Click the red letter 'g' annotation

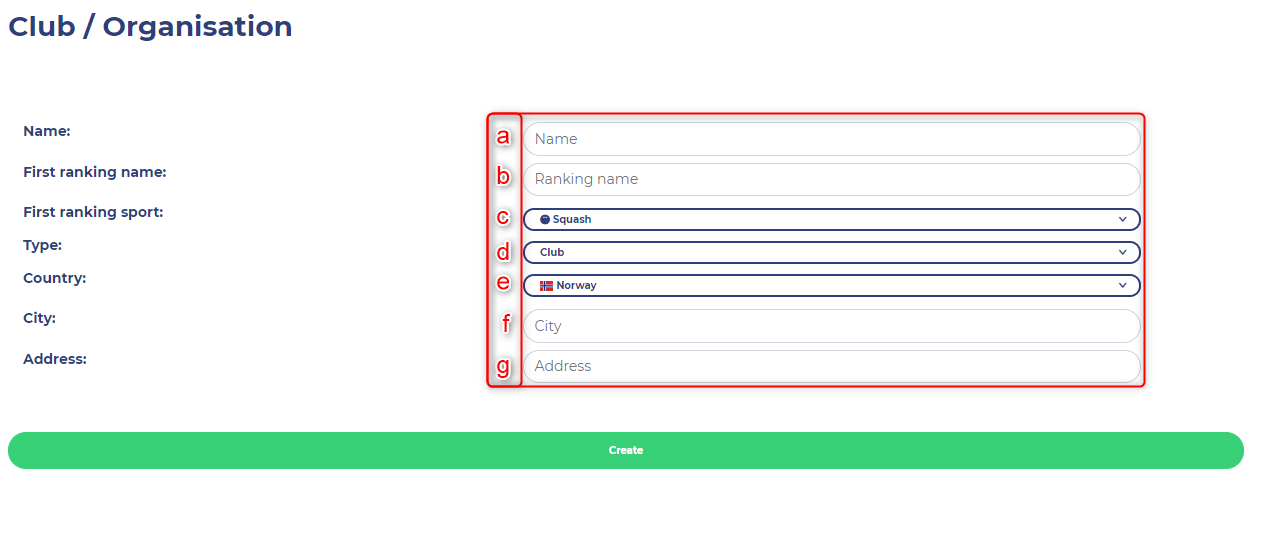coord(504,368)
